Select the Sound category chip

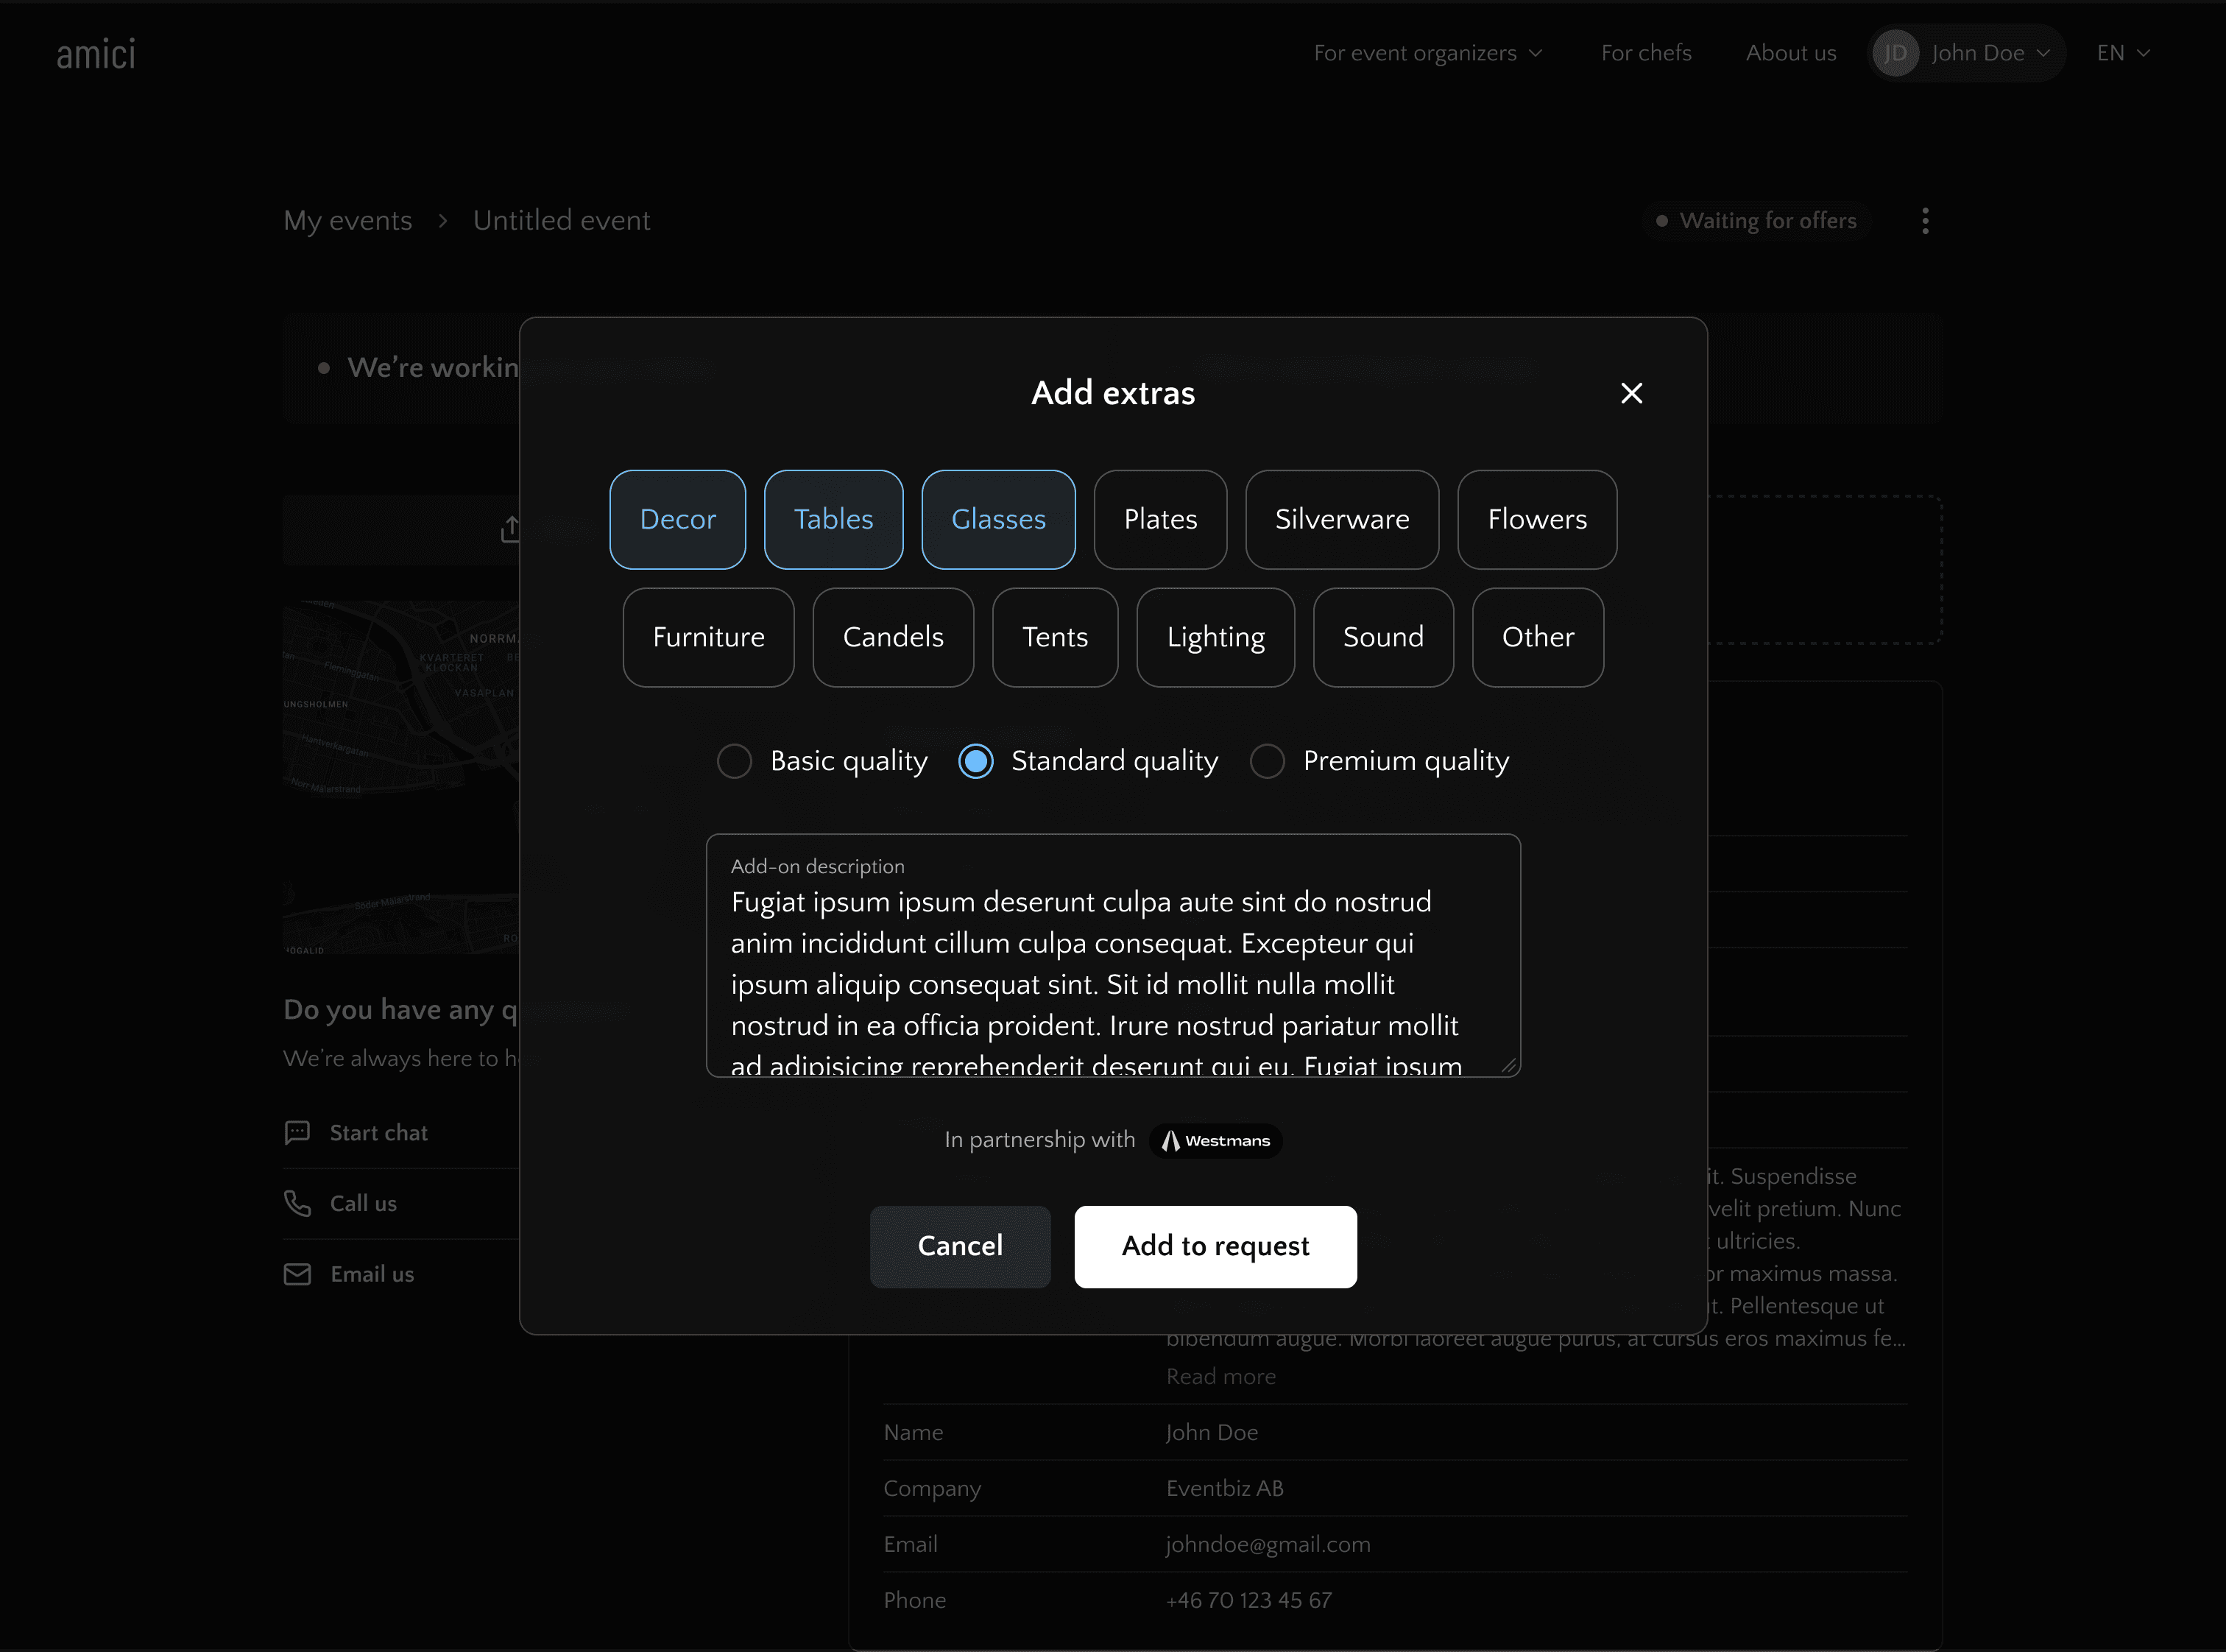pos(1383,637)
